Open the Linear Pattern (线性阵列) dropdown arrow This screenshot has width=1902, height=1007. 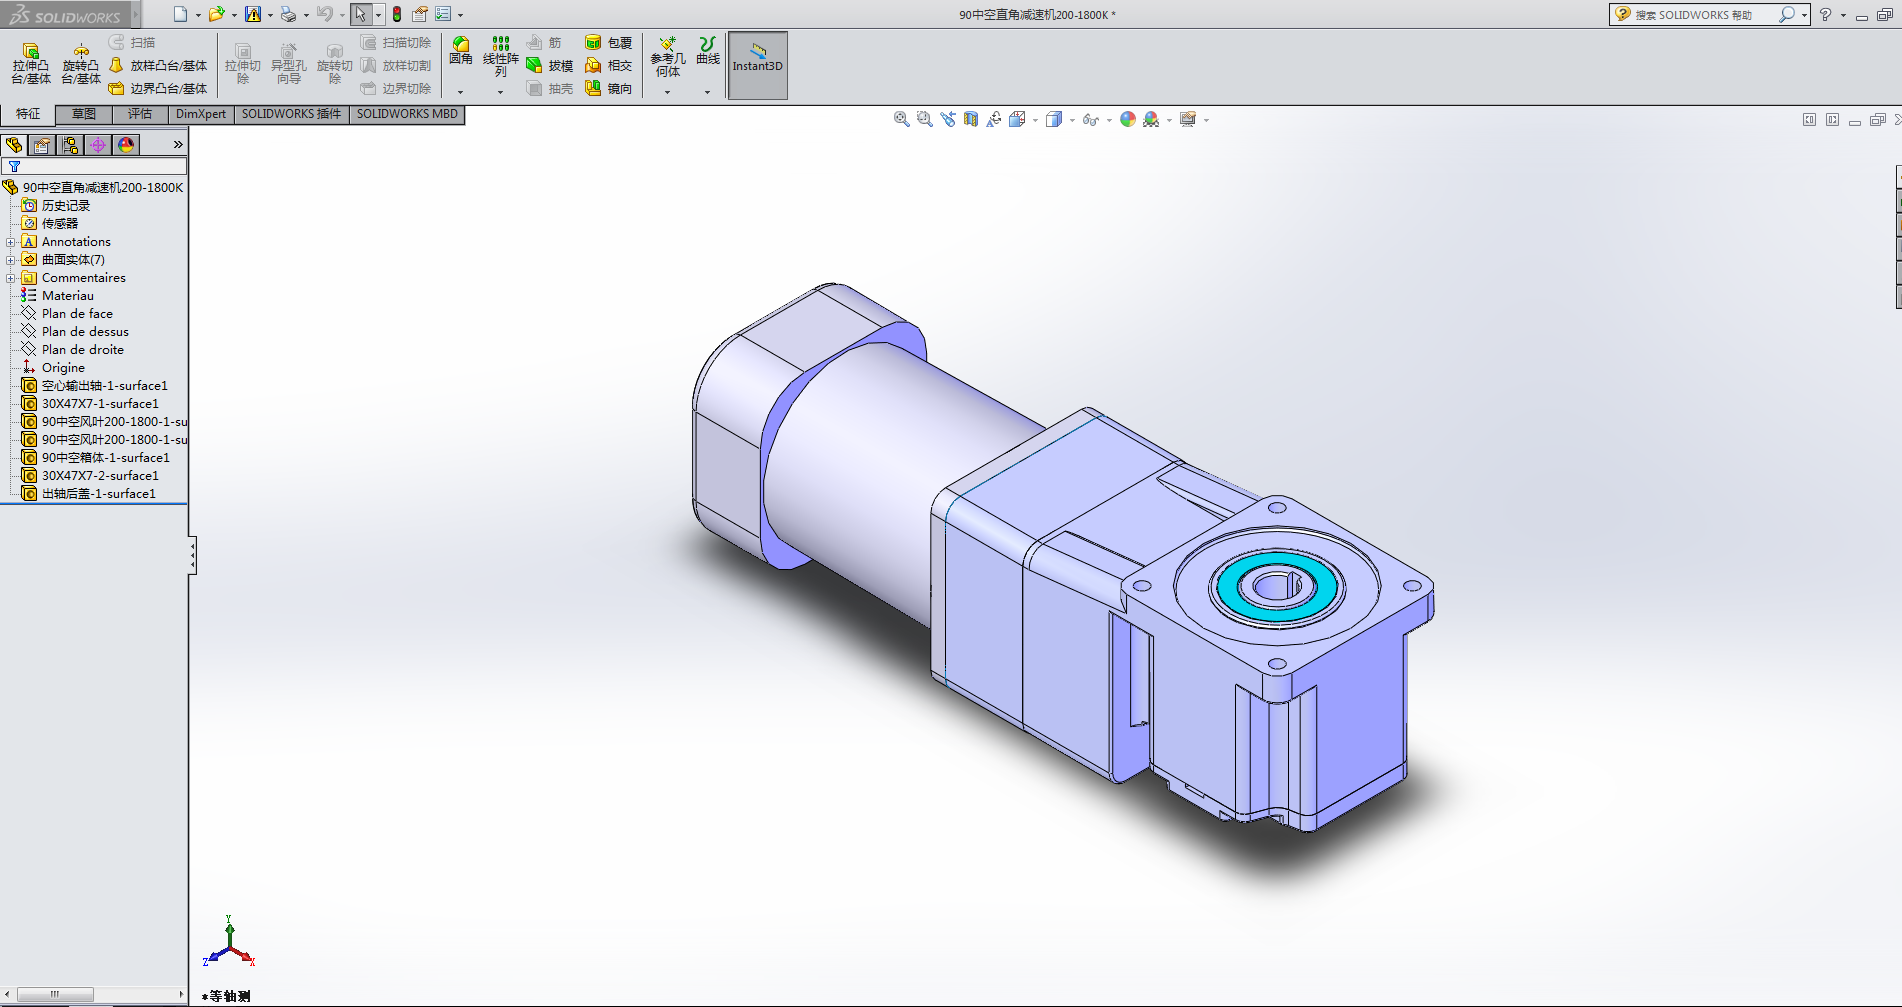500,92
